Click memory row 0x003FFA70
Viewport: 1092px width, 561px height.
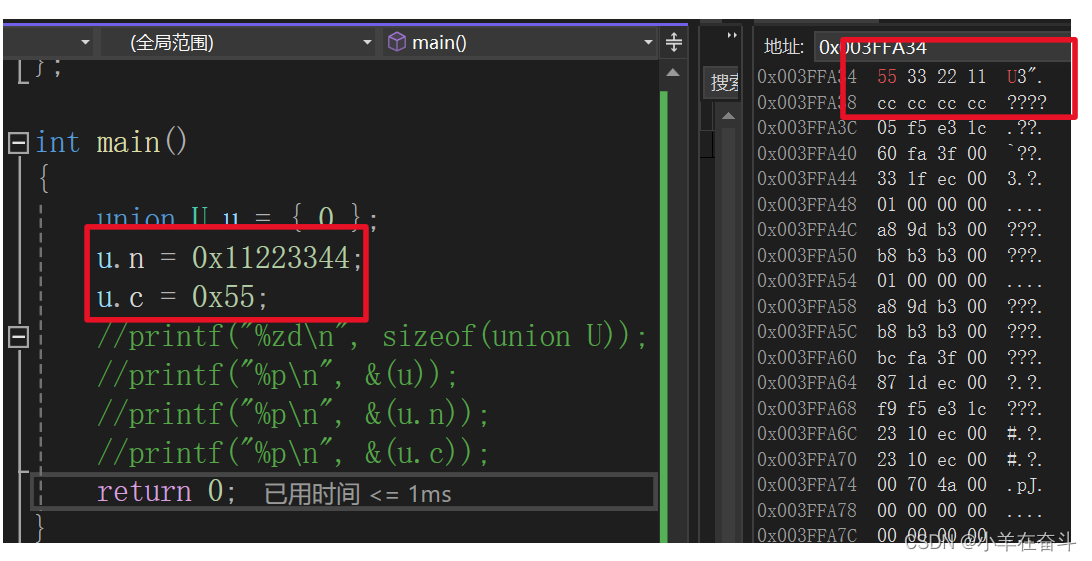(900, 459)
